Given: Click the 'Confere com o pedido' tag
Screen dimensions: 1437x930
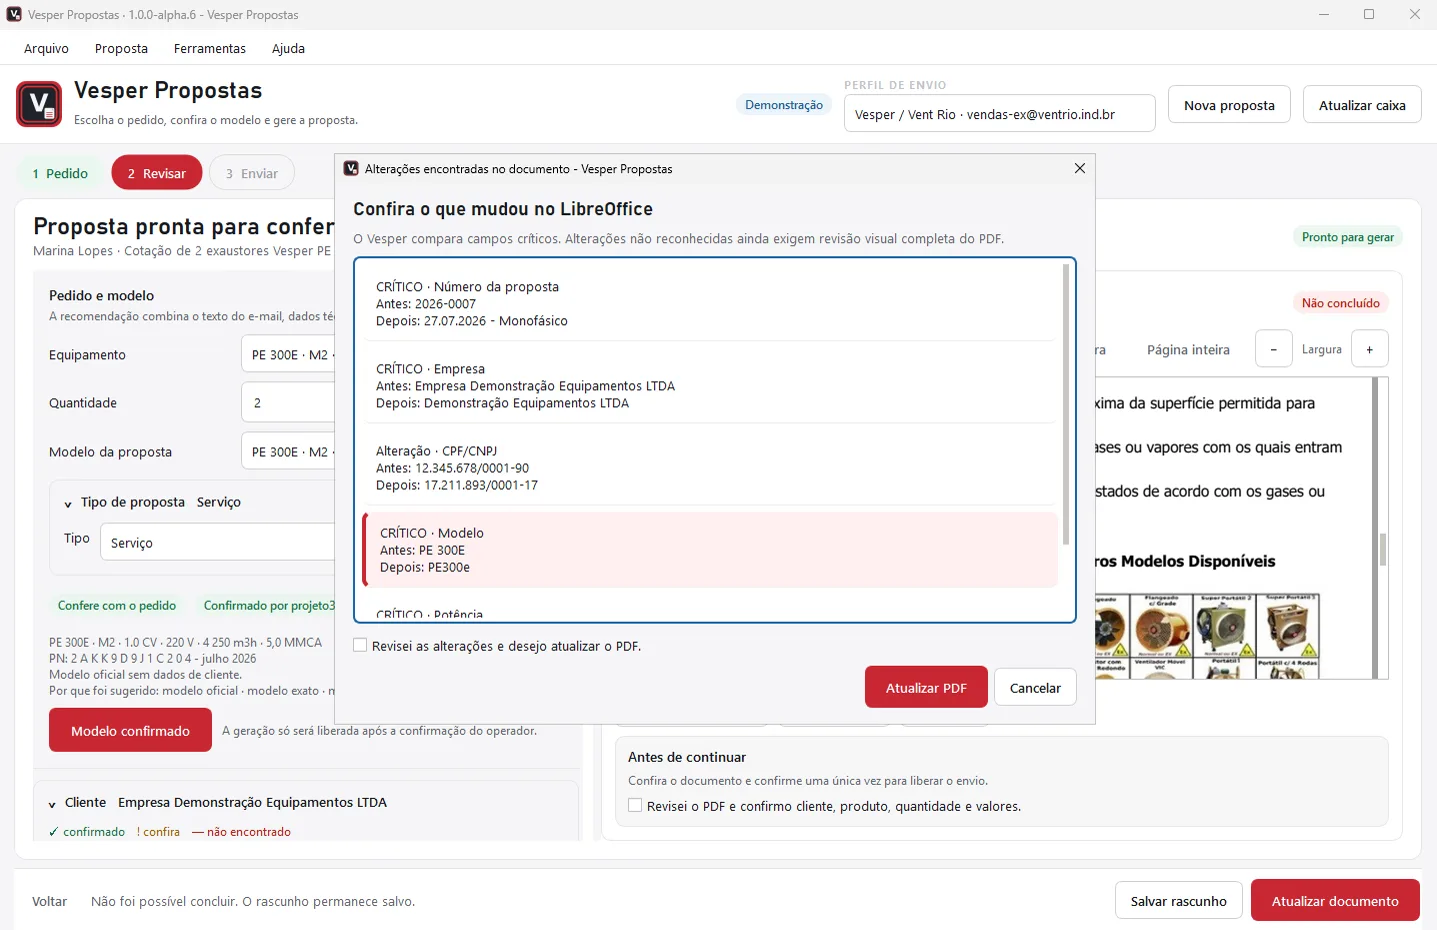Looking at the screenshot, I should pyautogui.click(x=117, y=605).
